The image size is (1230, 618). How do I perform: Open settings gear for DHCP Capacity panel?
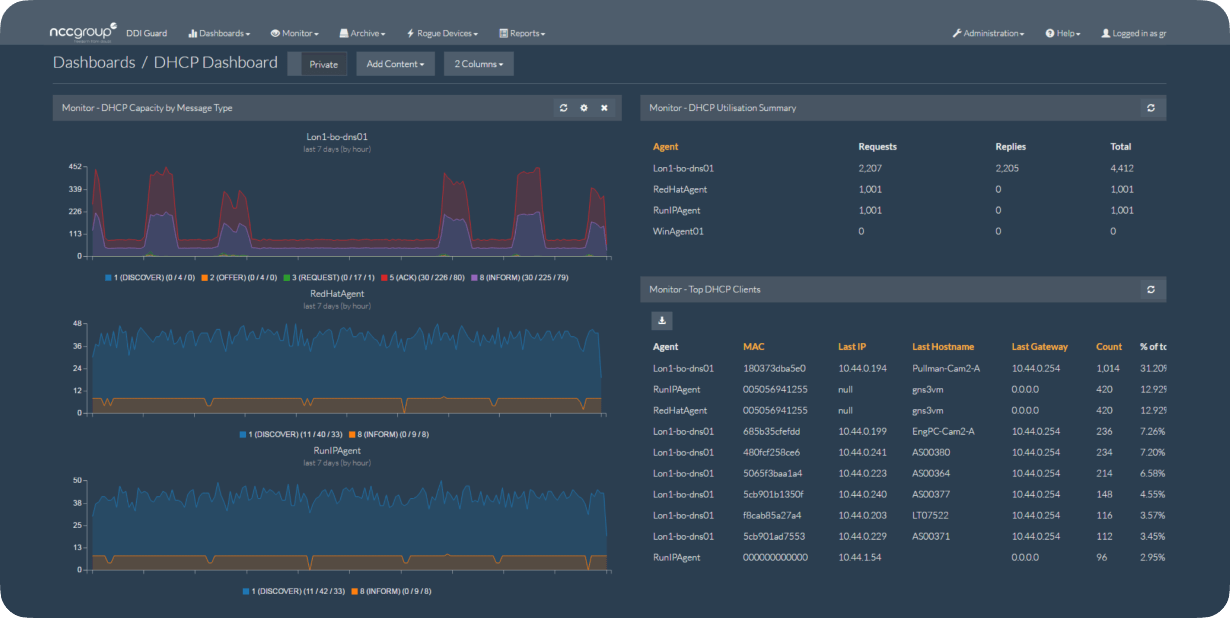(x=584, y=108)
